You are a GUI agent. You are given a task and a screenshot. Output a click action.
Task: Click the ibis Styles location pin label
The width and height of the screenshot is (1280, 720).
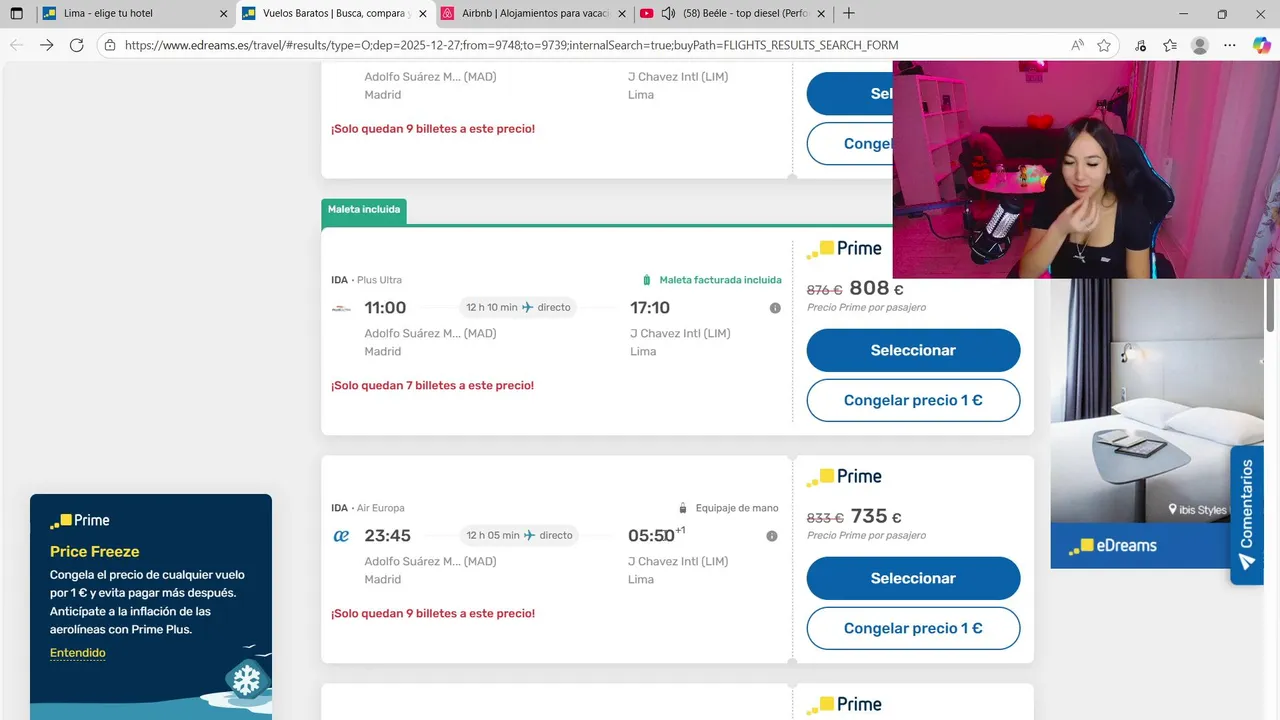pos(1197,510)
